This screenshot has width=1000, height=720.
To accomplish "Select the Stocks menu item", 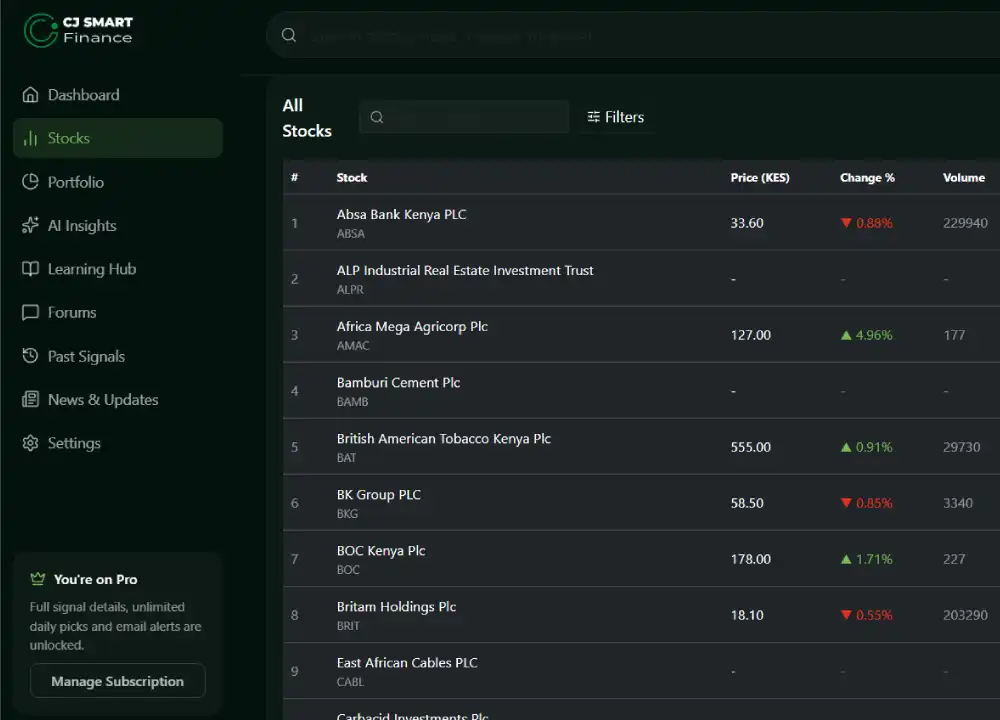I will tap(118, 138).
